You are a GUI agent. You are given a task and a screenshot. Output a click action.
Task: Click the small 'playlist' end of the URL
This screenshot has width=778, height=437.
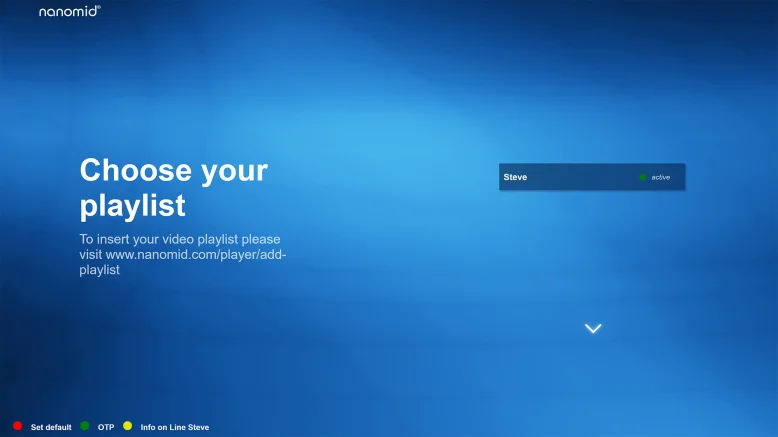tap(99, 270)
